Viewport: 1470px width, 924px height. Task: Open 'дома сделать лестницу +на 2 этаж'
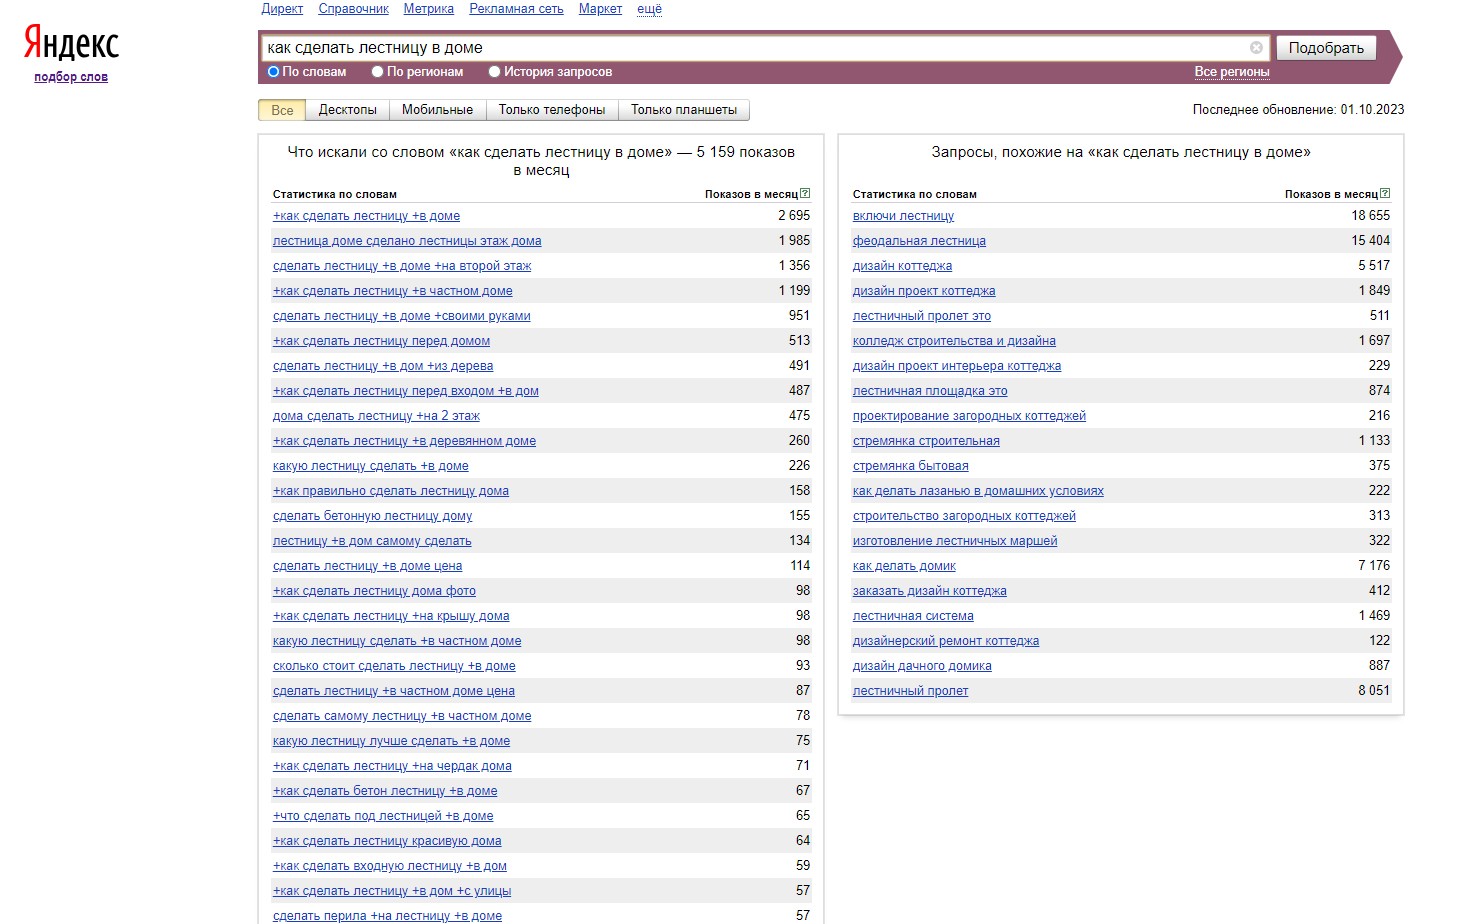[376, 416]
